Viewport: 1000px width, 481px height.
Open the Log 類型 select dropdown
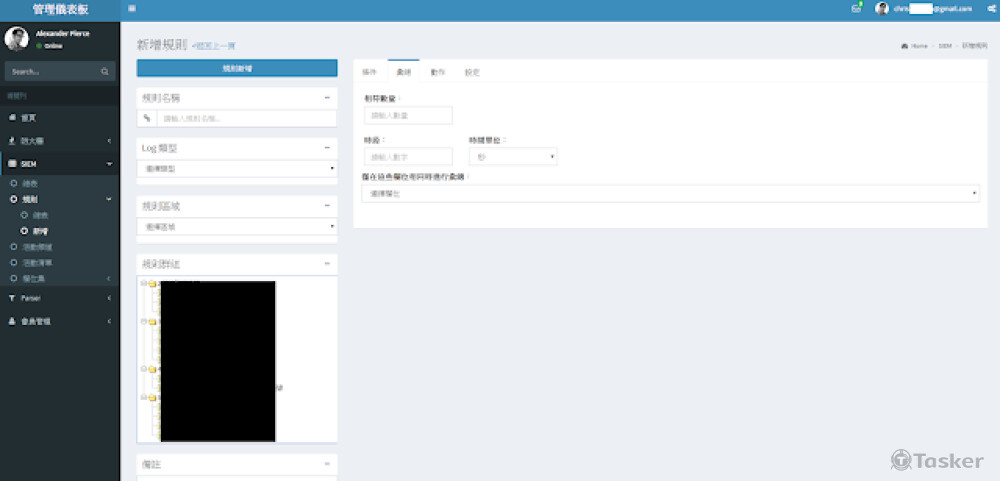pos(237,168)
